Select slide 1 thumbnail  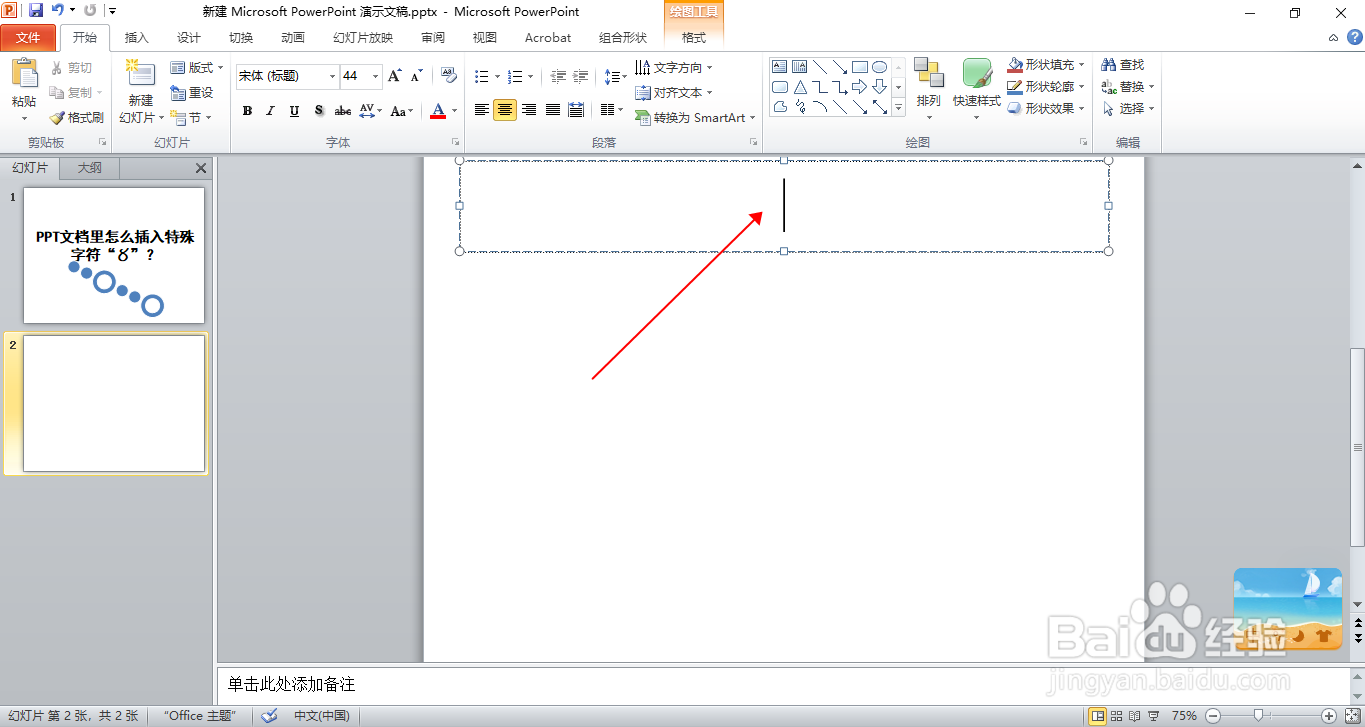click(x=114, y=255)
